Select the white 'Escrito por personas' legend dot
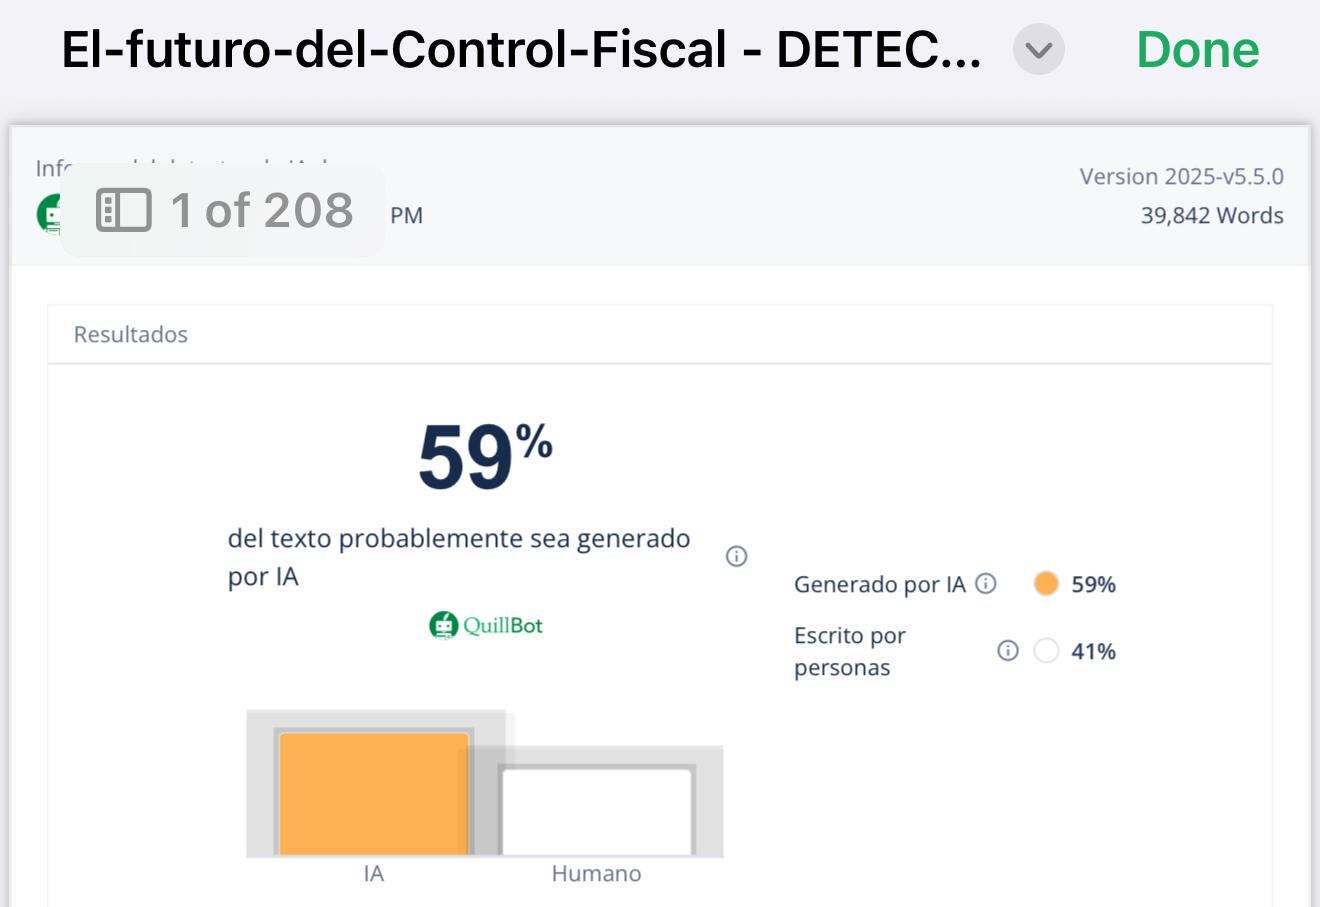This screenshot has width=1320, height=907. 1046,651
